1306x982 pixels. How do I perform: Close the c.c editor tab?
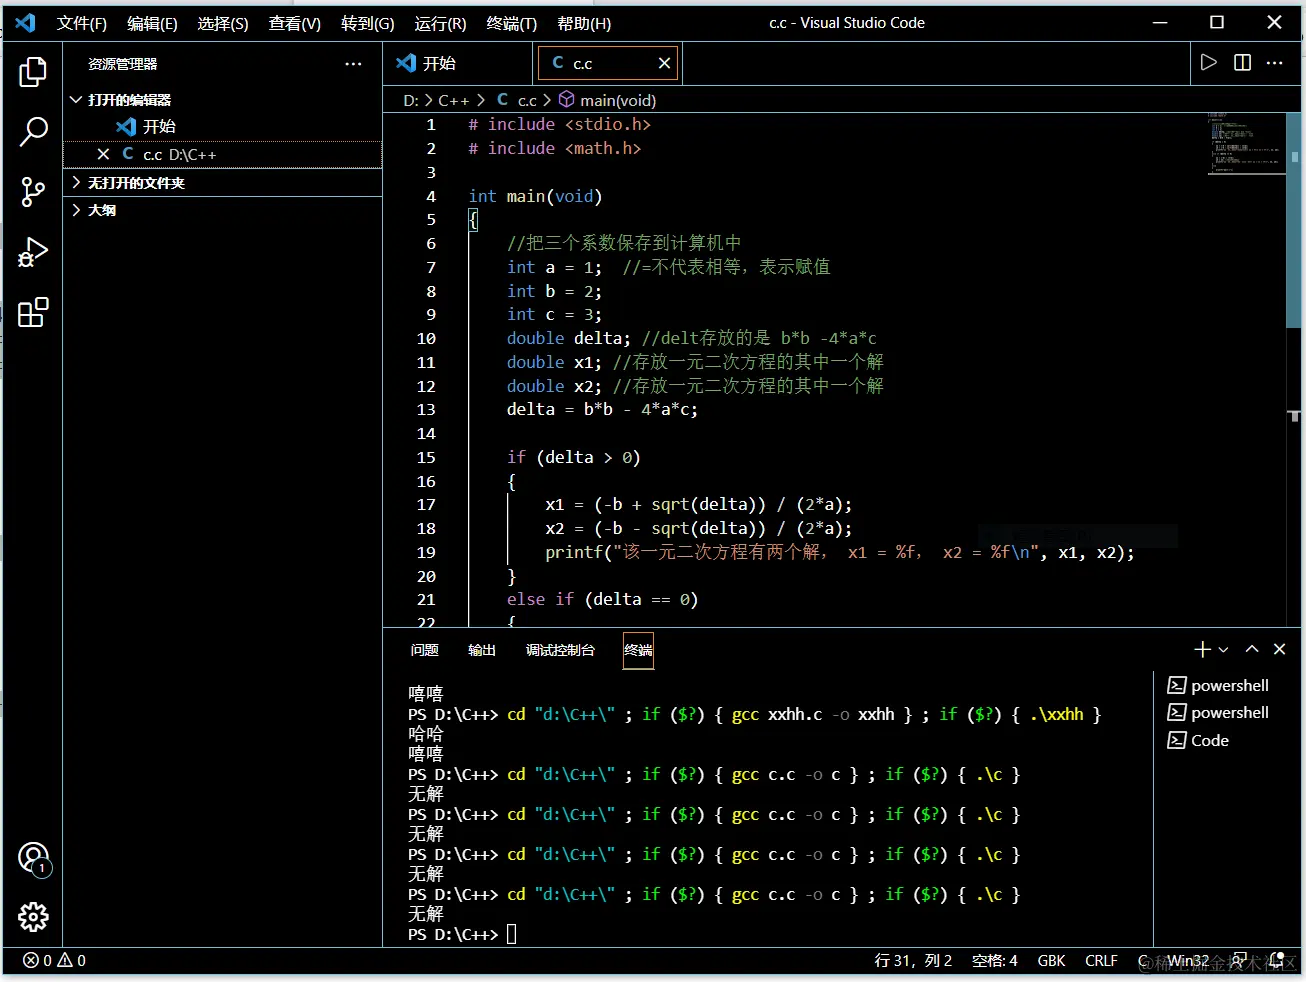click(x=664, y=63)
